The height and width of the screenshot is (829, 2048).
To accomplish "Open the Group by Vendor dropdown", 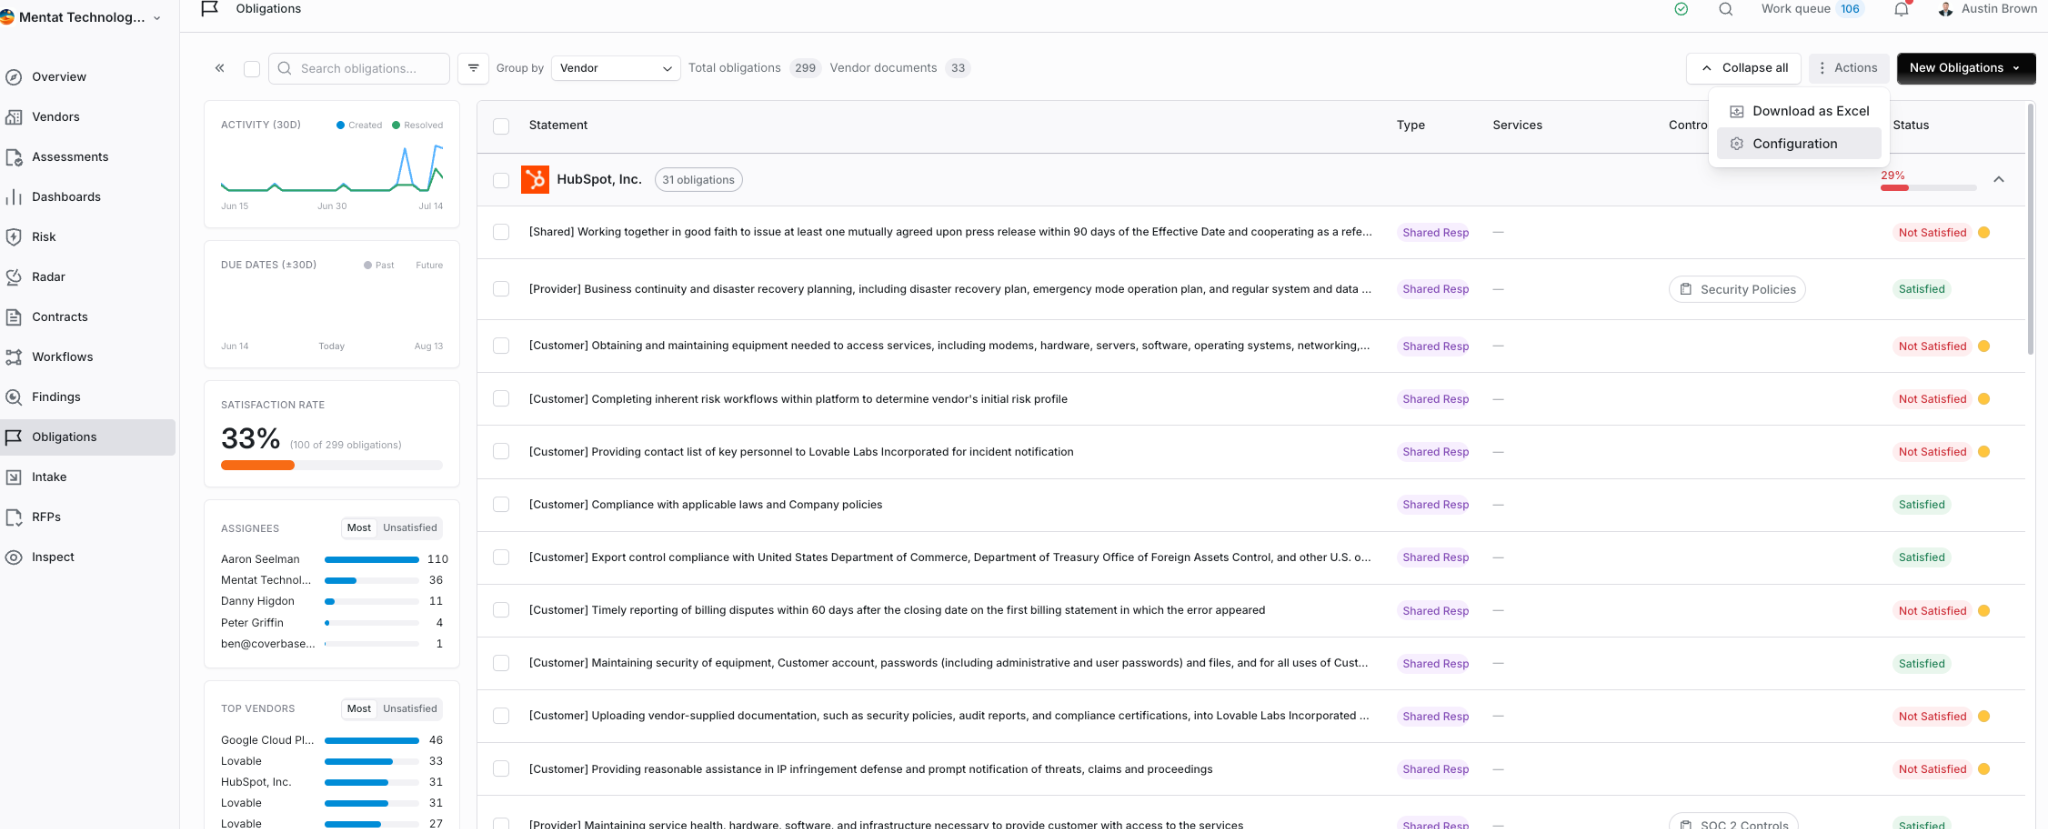I will (x=615, y=68).
